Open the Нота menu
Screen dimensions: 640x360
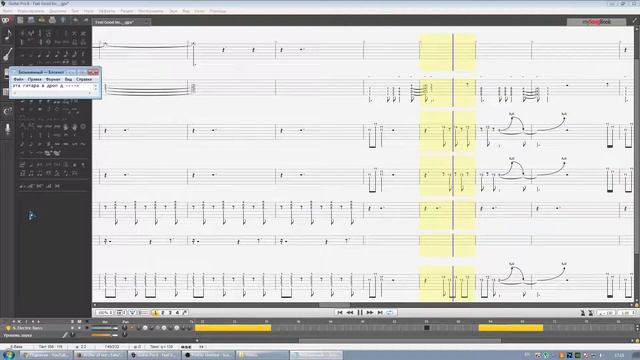89,11
